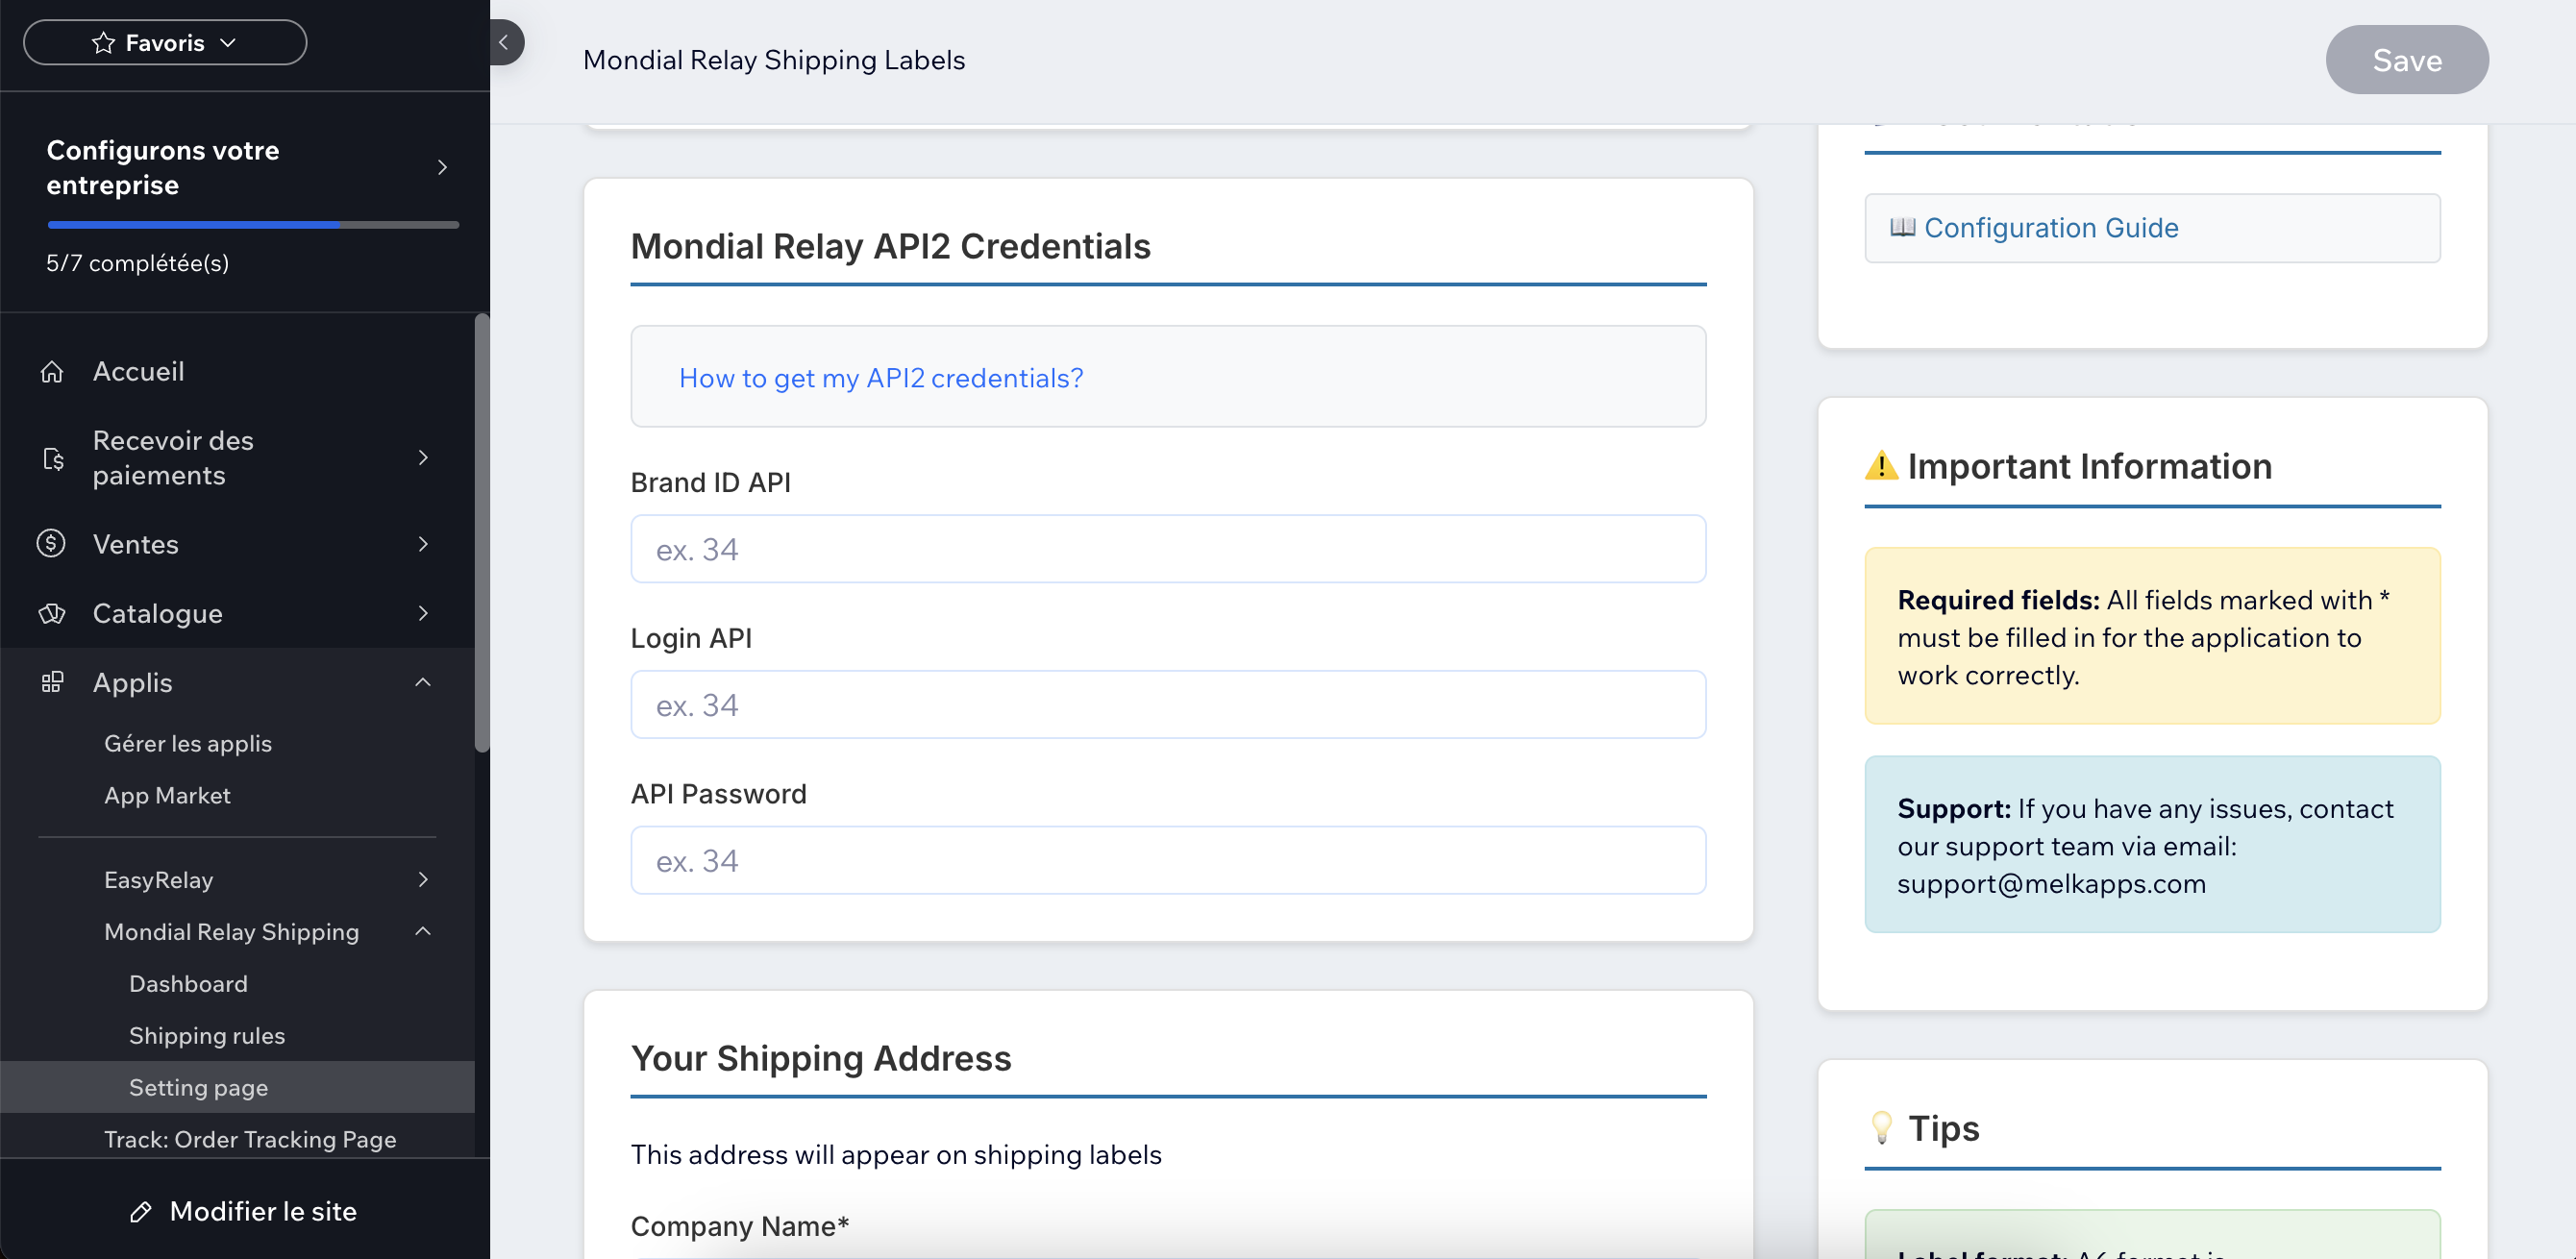Open the Shipping rules page
The width and height of the screenshot is (2576, 1259).
(207, 1035)
